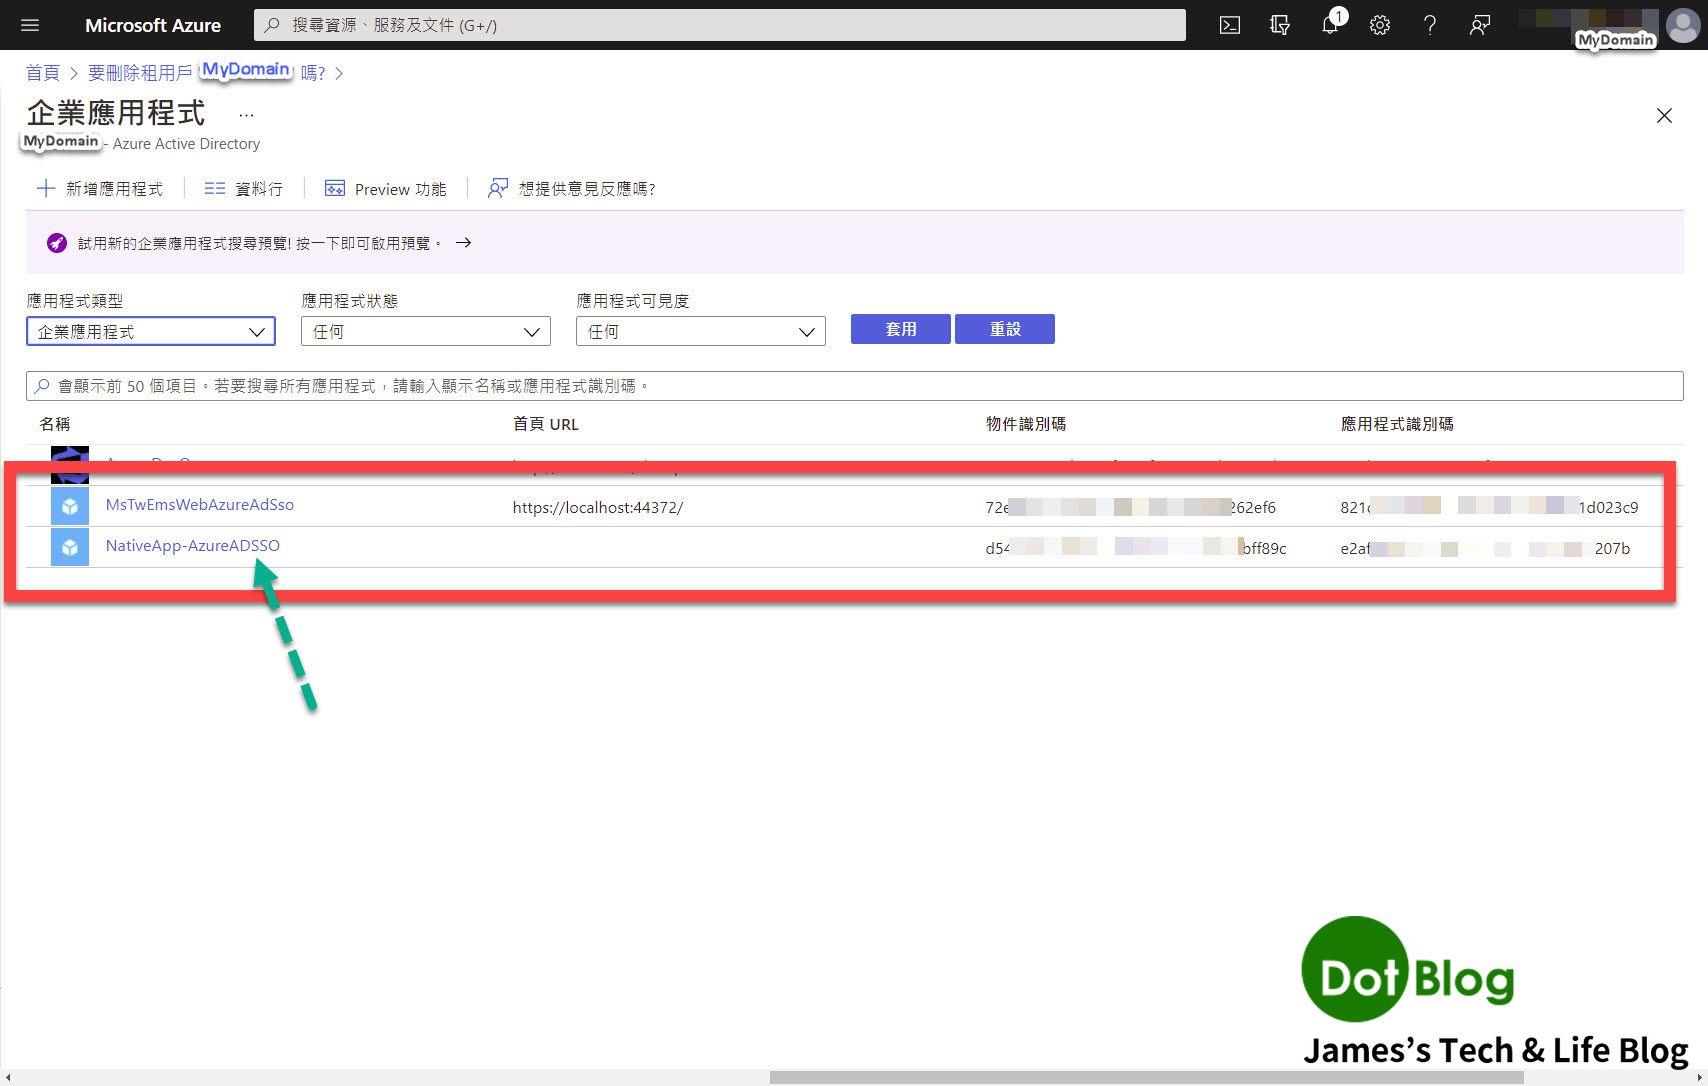
Task: Click the left arrow of horizontal scrollbar
Action: (x=8, y=1078)
